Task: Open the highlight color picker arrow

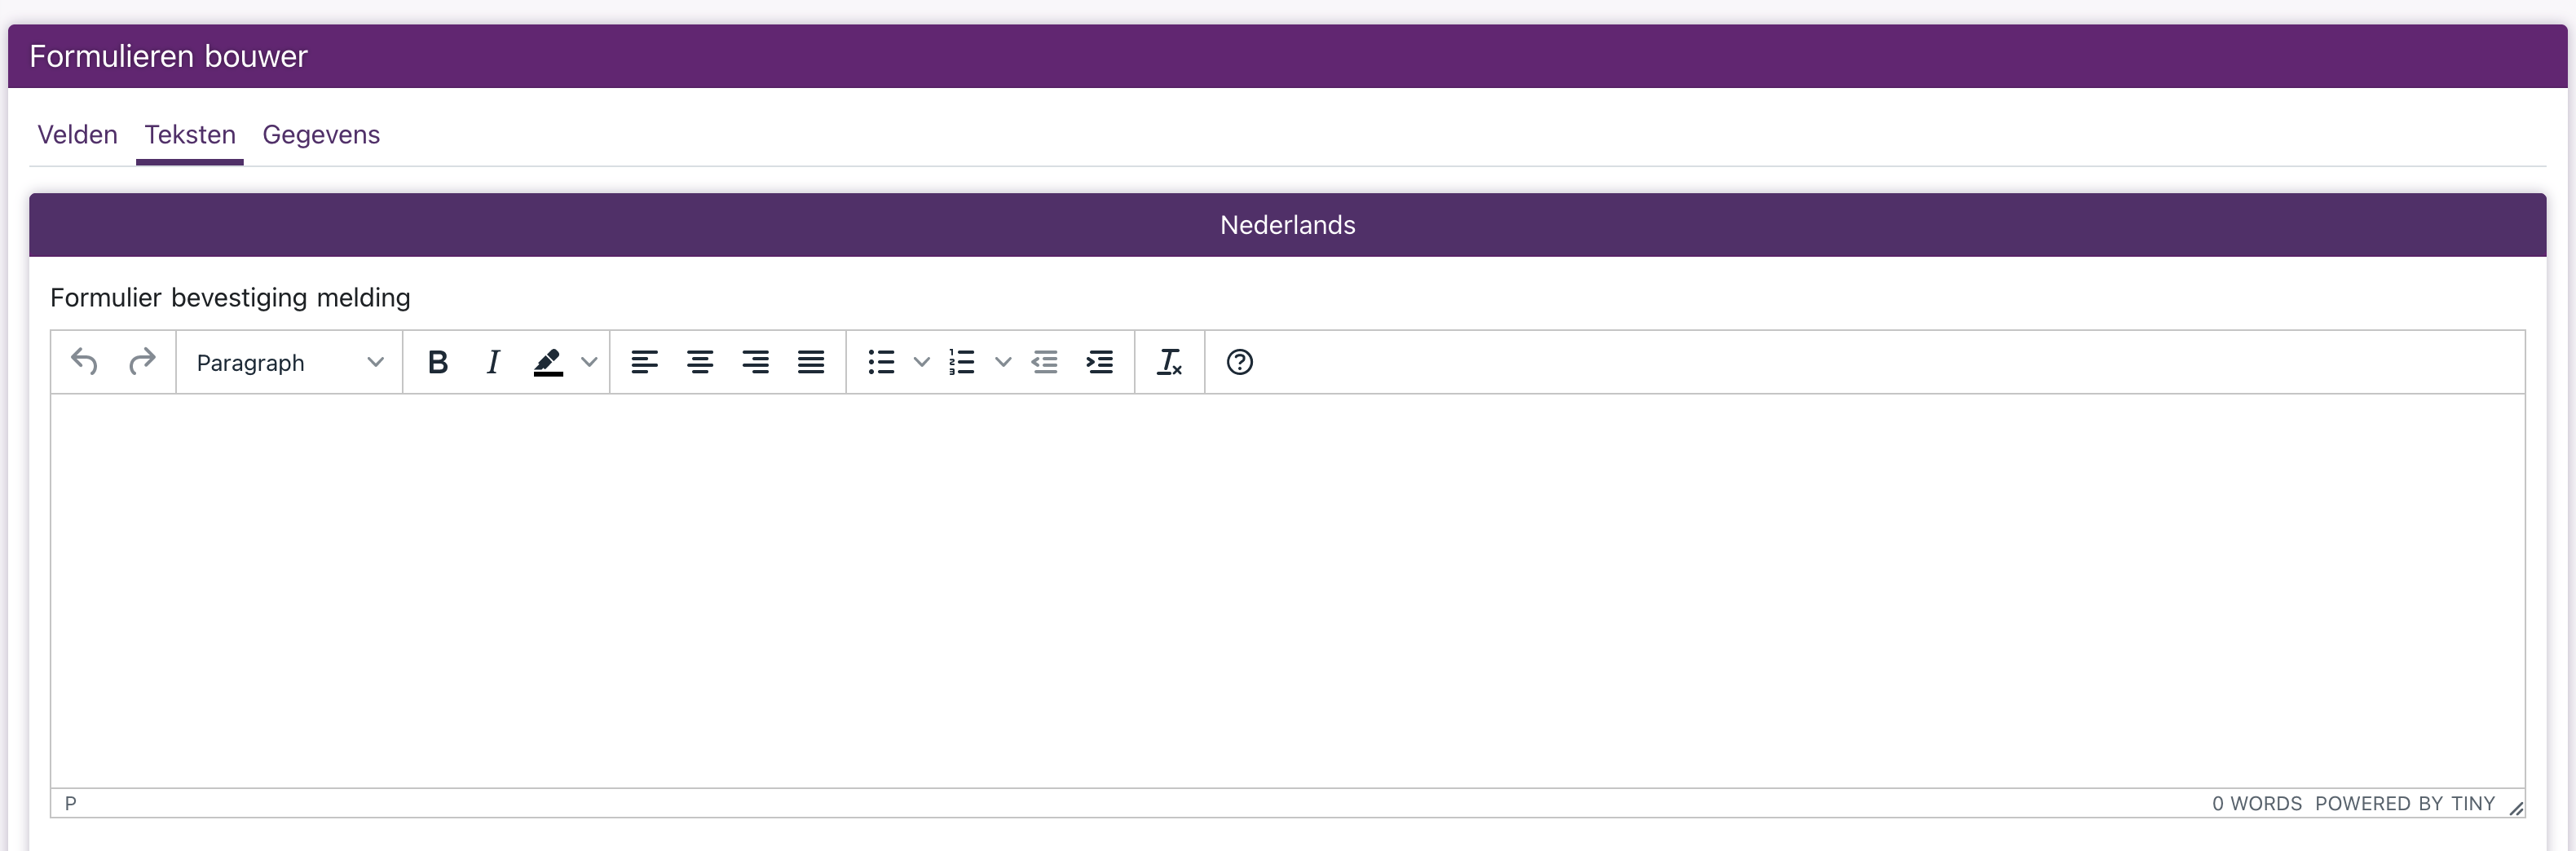Action: tap(590, 362)
